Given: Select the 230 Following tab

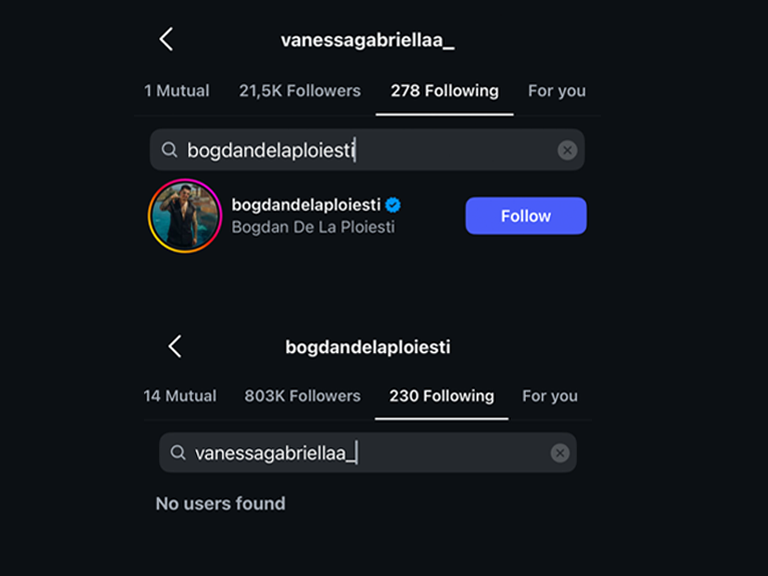Looking at the screenshot, I should coord(441,396).
